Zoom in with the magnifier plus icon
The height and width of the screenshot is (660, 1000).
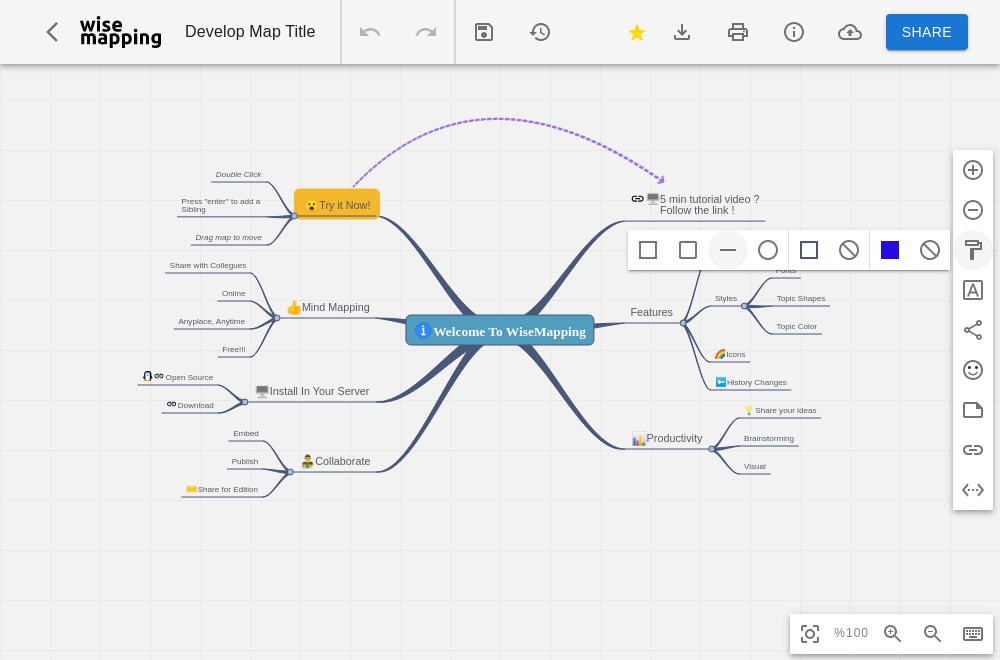click(892, 633)
